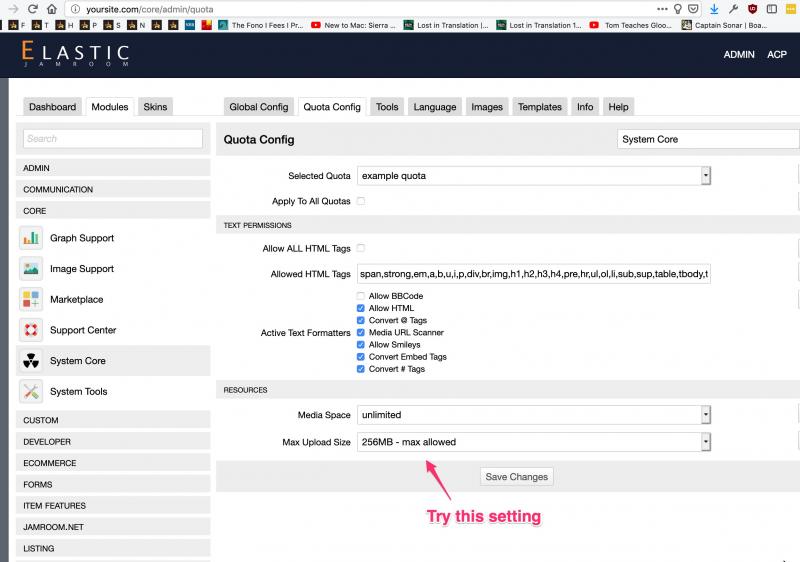This screenshot has width=800, height=562.
Task: Reload the page with the refresh icon
Action: 33,8
